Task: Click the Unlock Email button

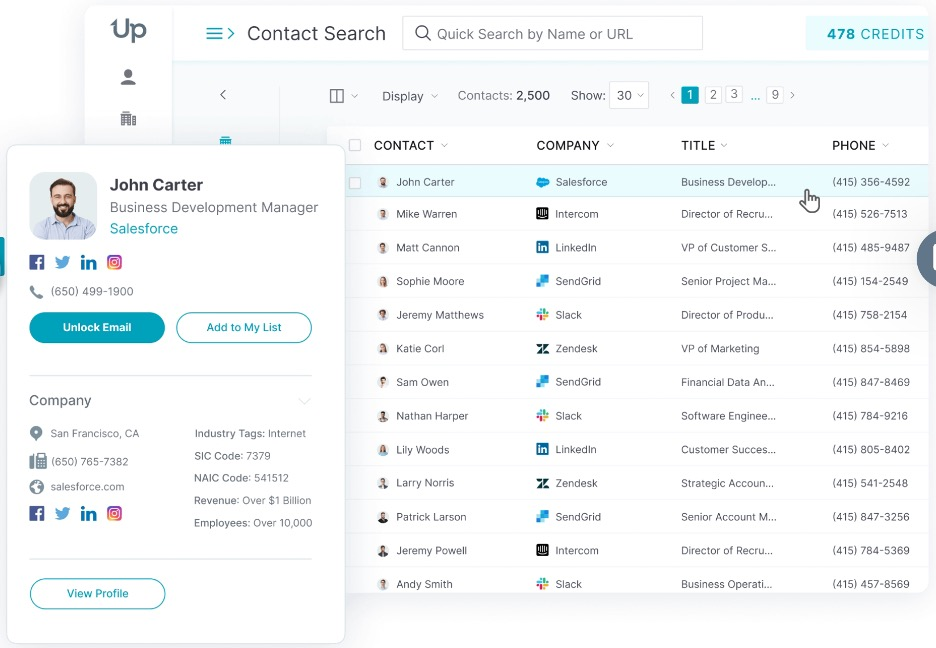Action: (97, 328)
